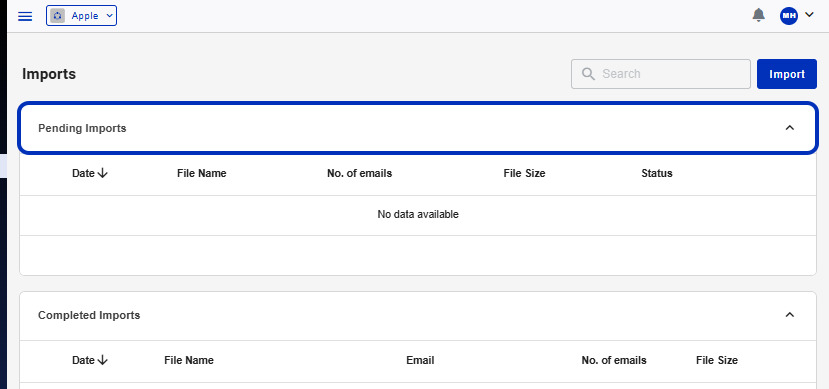Click the Pending Imports Date sort arrow
Viewport: 829px width, 389px height.
point(103,173)
